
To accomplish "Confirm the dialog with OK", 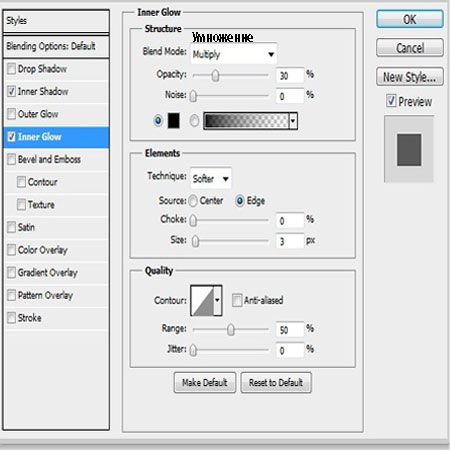I will point(410,19).
